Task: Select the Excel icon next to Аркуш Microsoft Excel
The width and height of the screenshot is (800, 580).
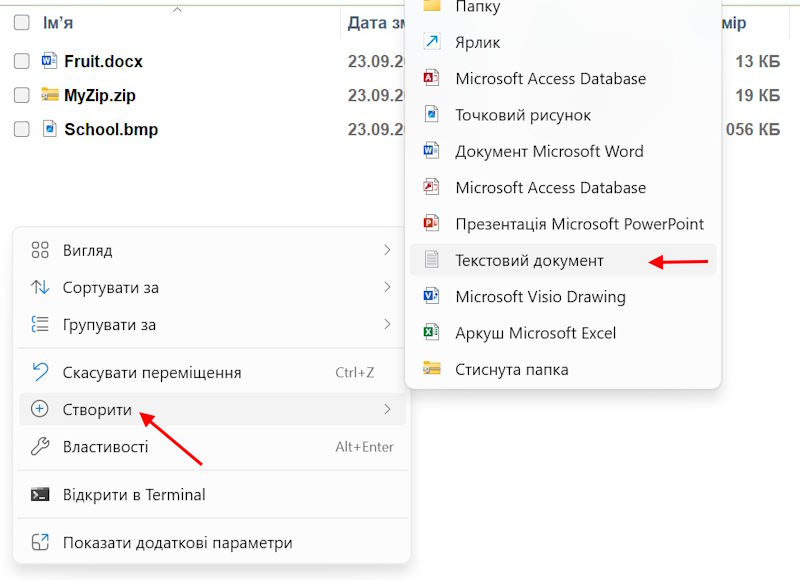Action: (x=432, y=332)
